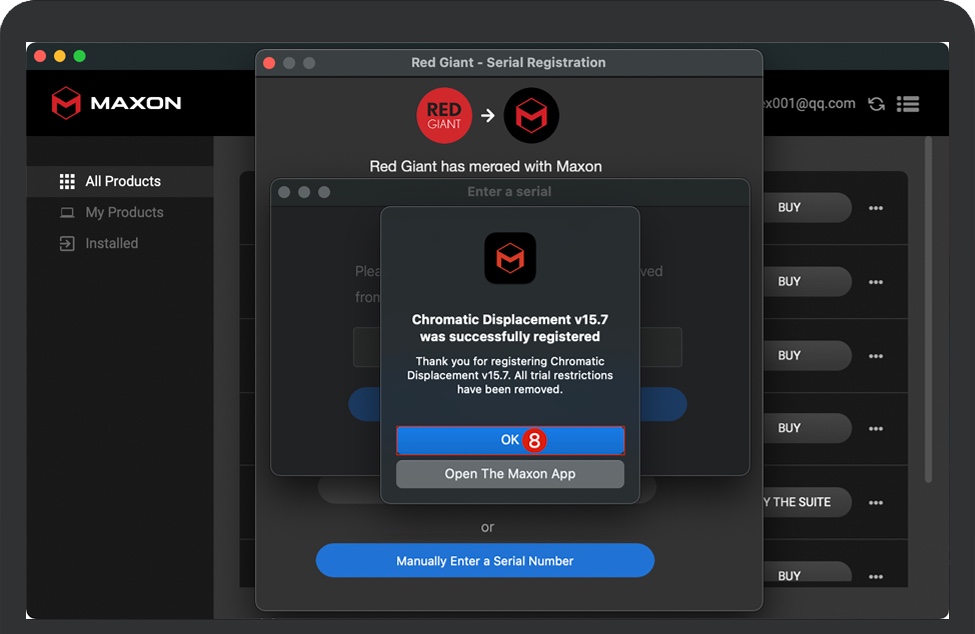
Task: Click the second BUY button in product list
Action: [x=806, y=282]
